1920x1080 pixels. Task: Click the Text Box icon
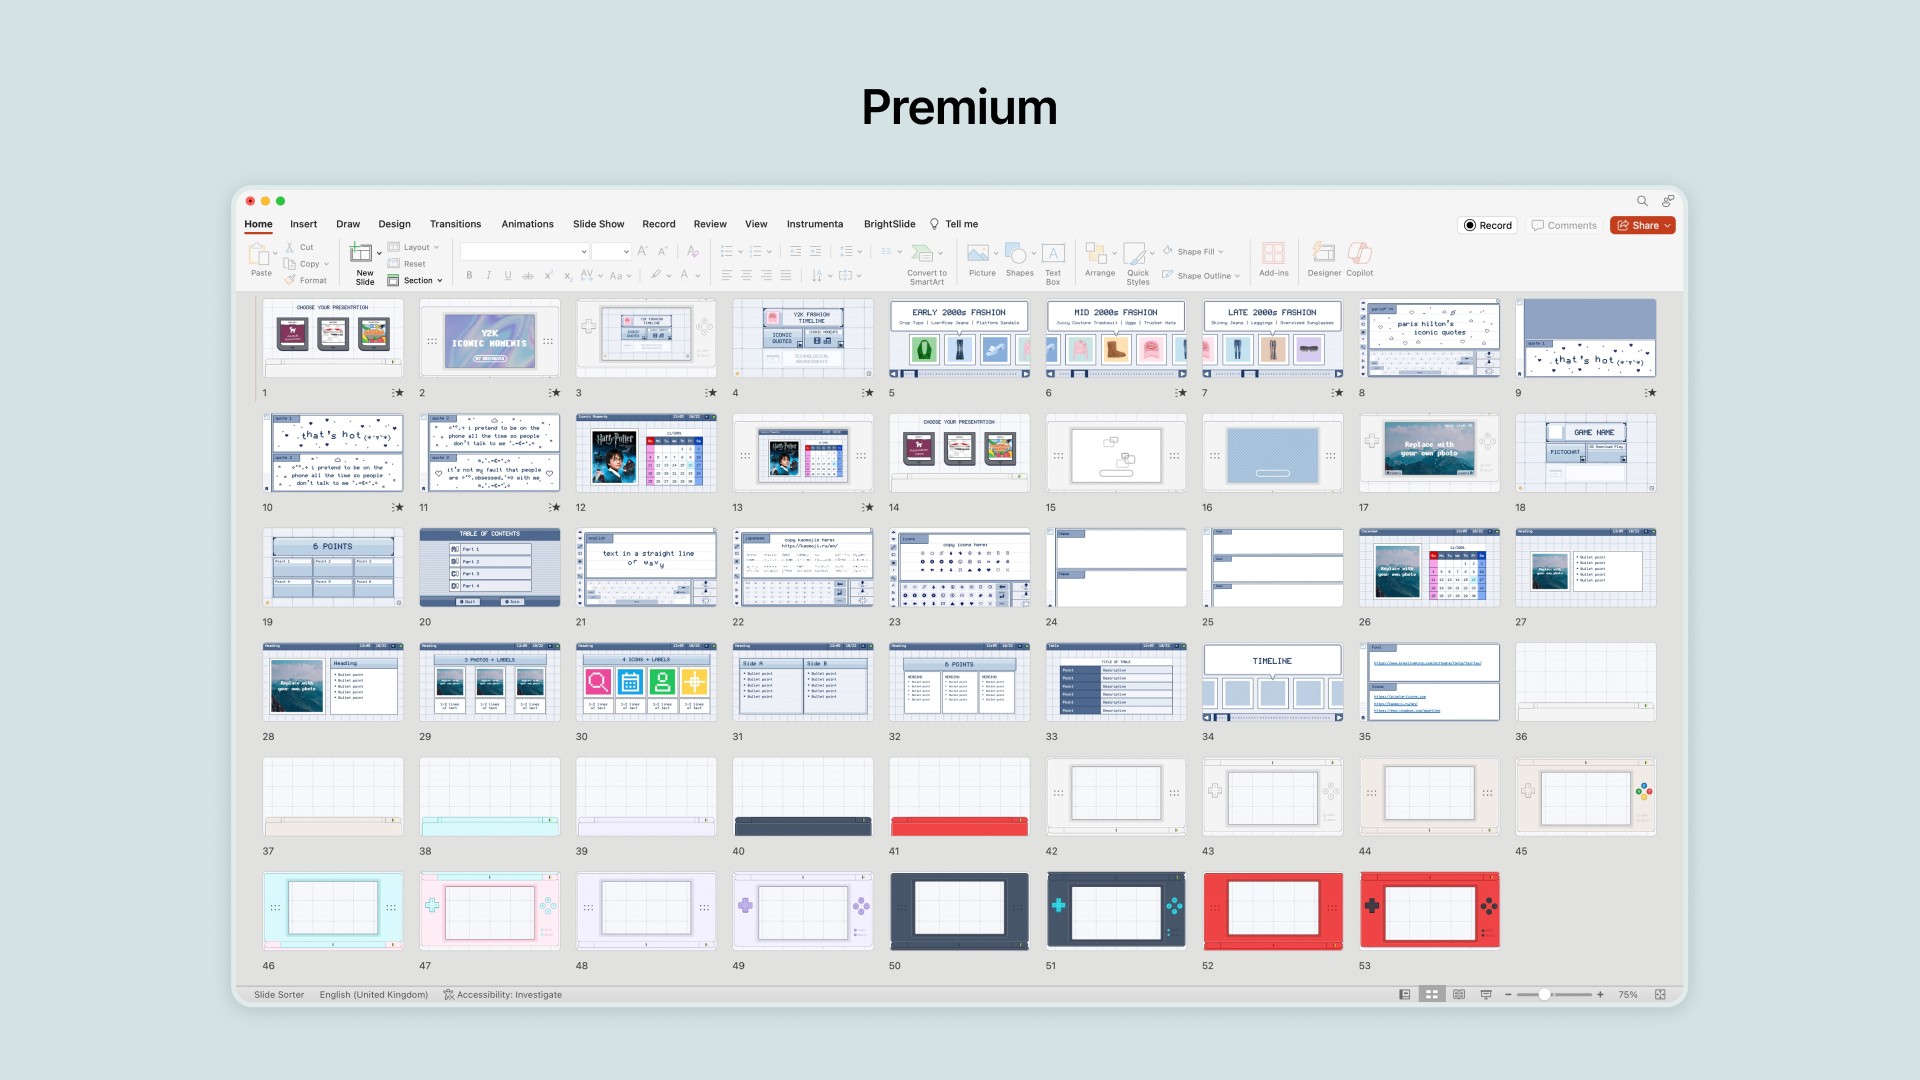[1053, 253]
